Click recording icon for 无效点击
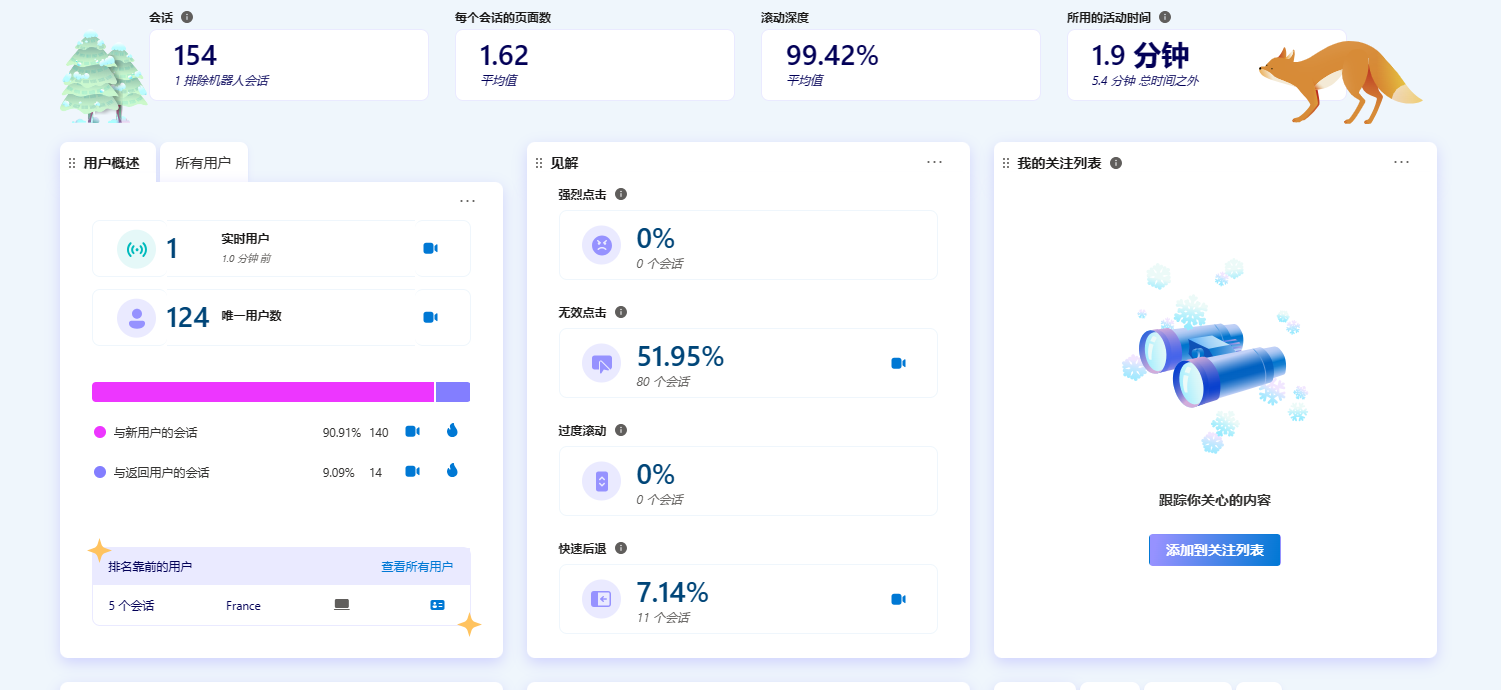 click(x=898, y=363)
